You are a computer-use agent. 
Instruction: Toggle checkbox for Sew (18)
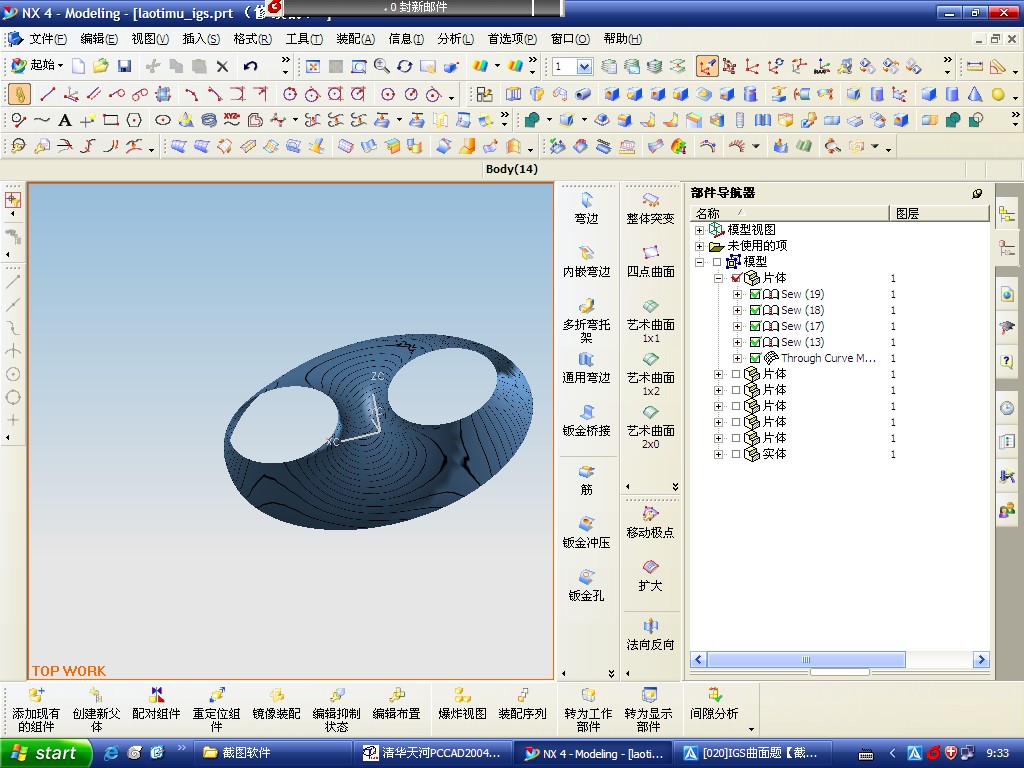pos(755,310)
